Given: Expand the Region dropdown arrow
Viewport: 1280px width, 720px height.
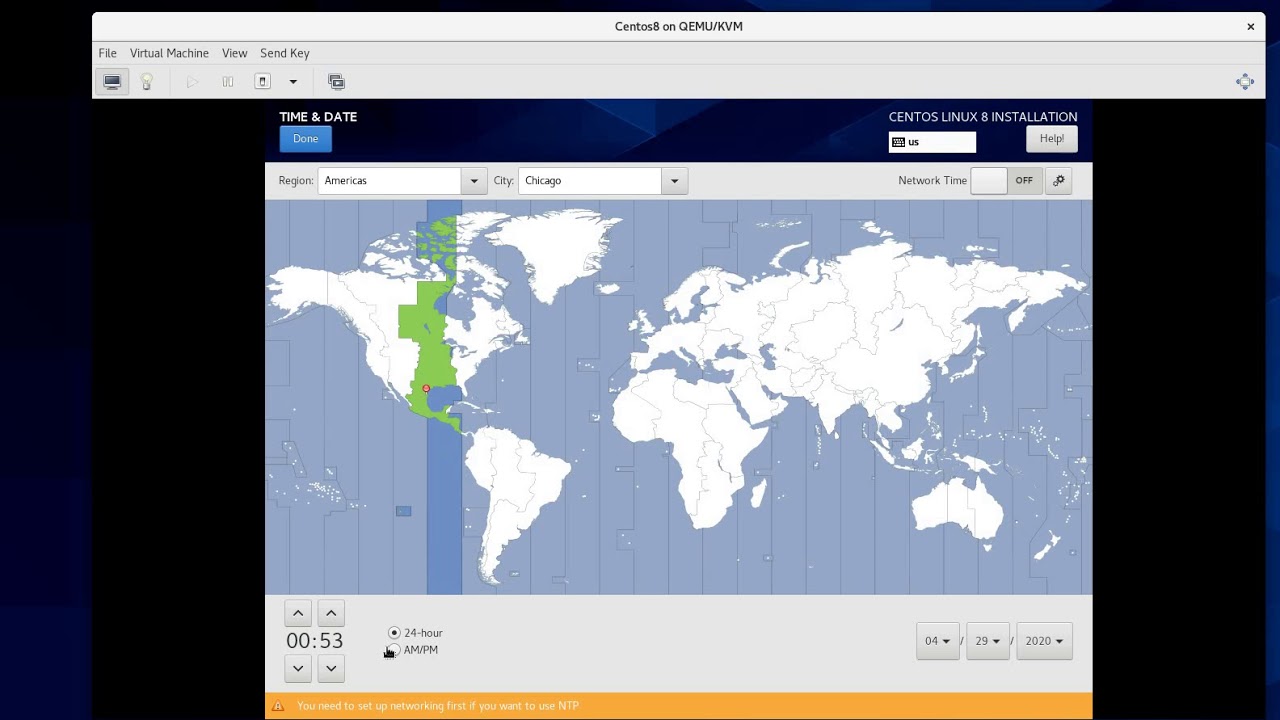Looking at the screenshot, I should pos(475,181).
